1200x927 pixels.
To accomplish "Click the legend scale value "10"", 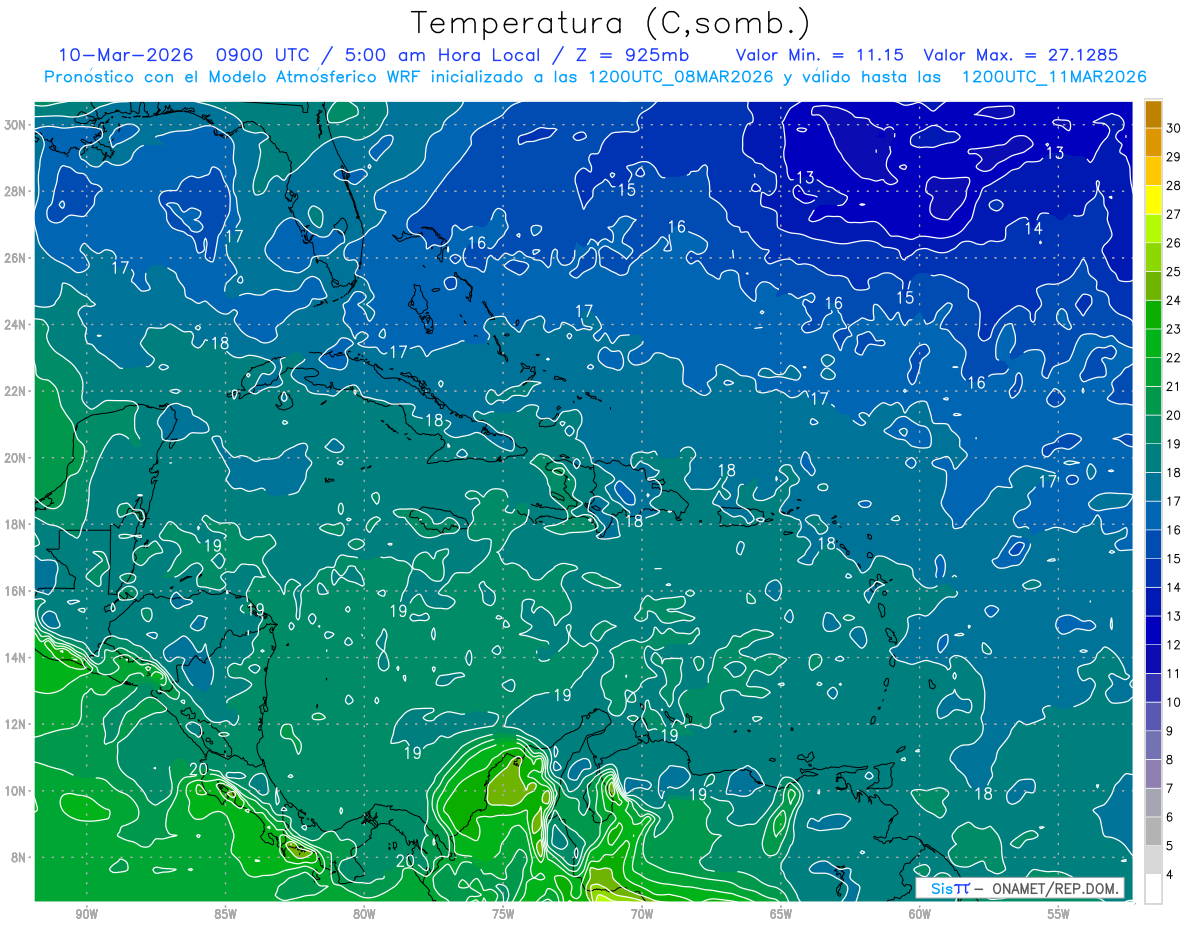I will (1174, 703).
